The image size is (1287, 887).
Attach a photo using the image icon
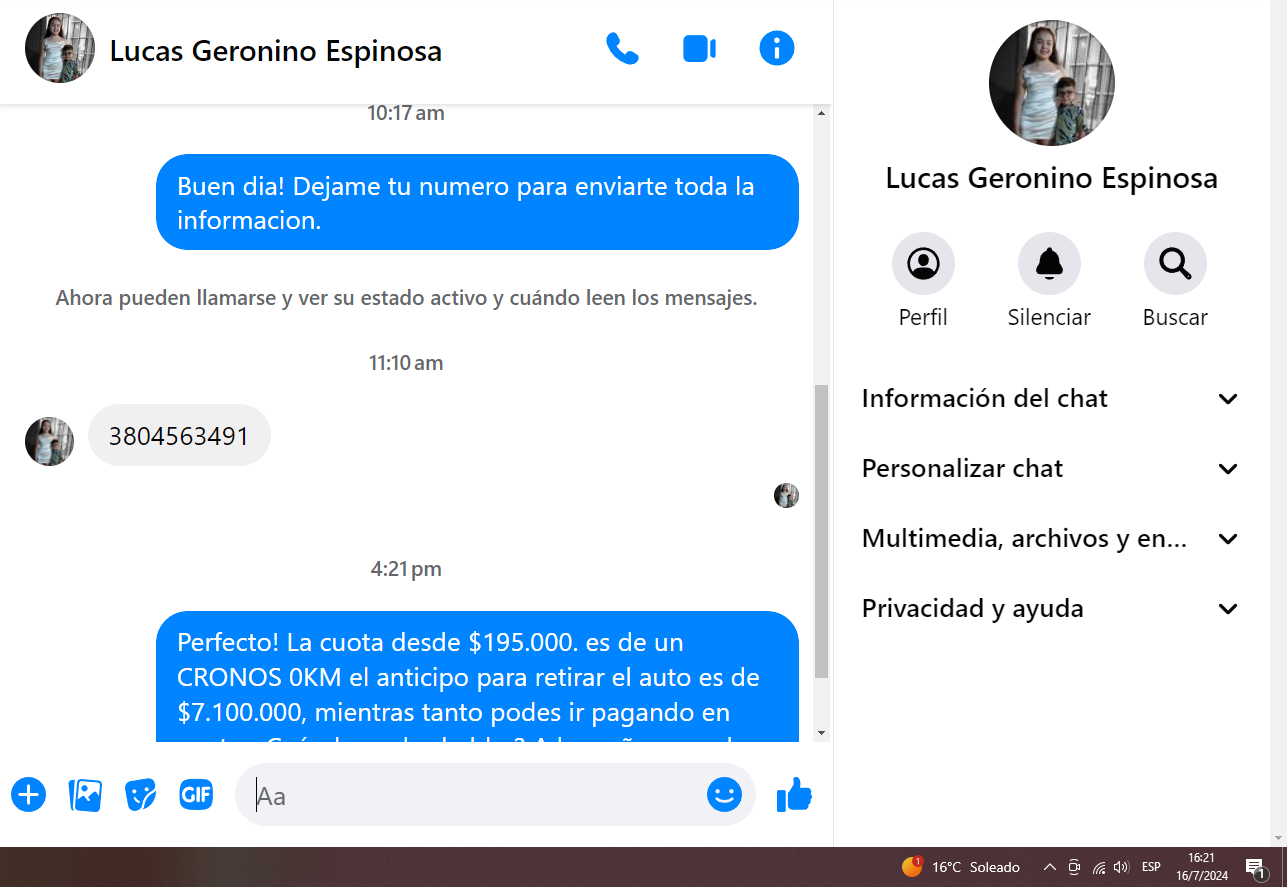click(85, 795)
